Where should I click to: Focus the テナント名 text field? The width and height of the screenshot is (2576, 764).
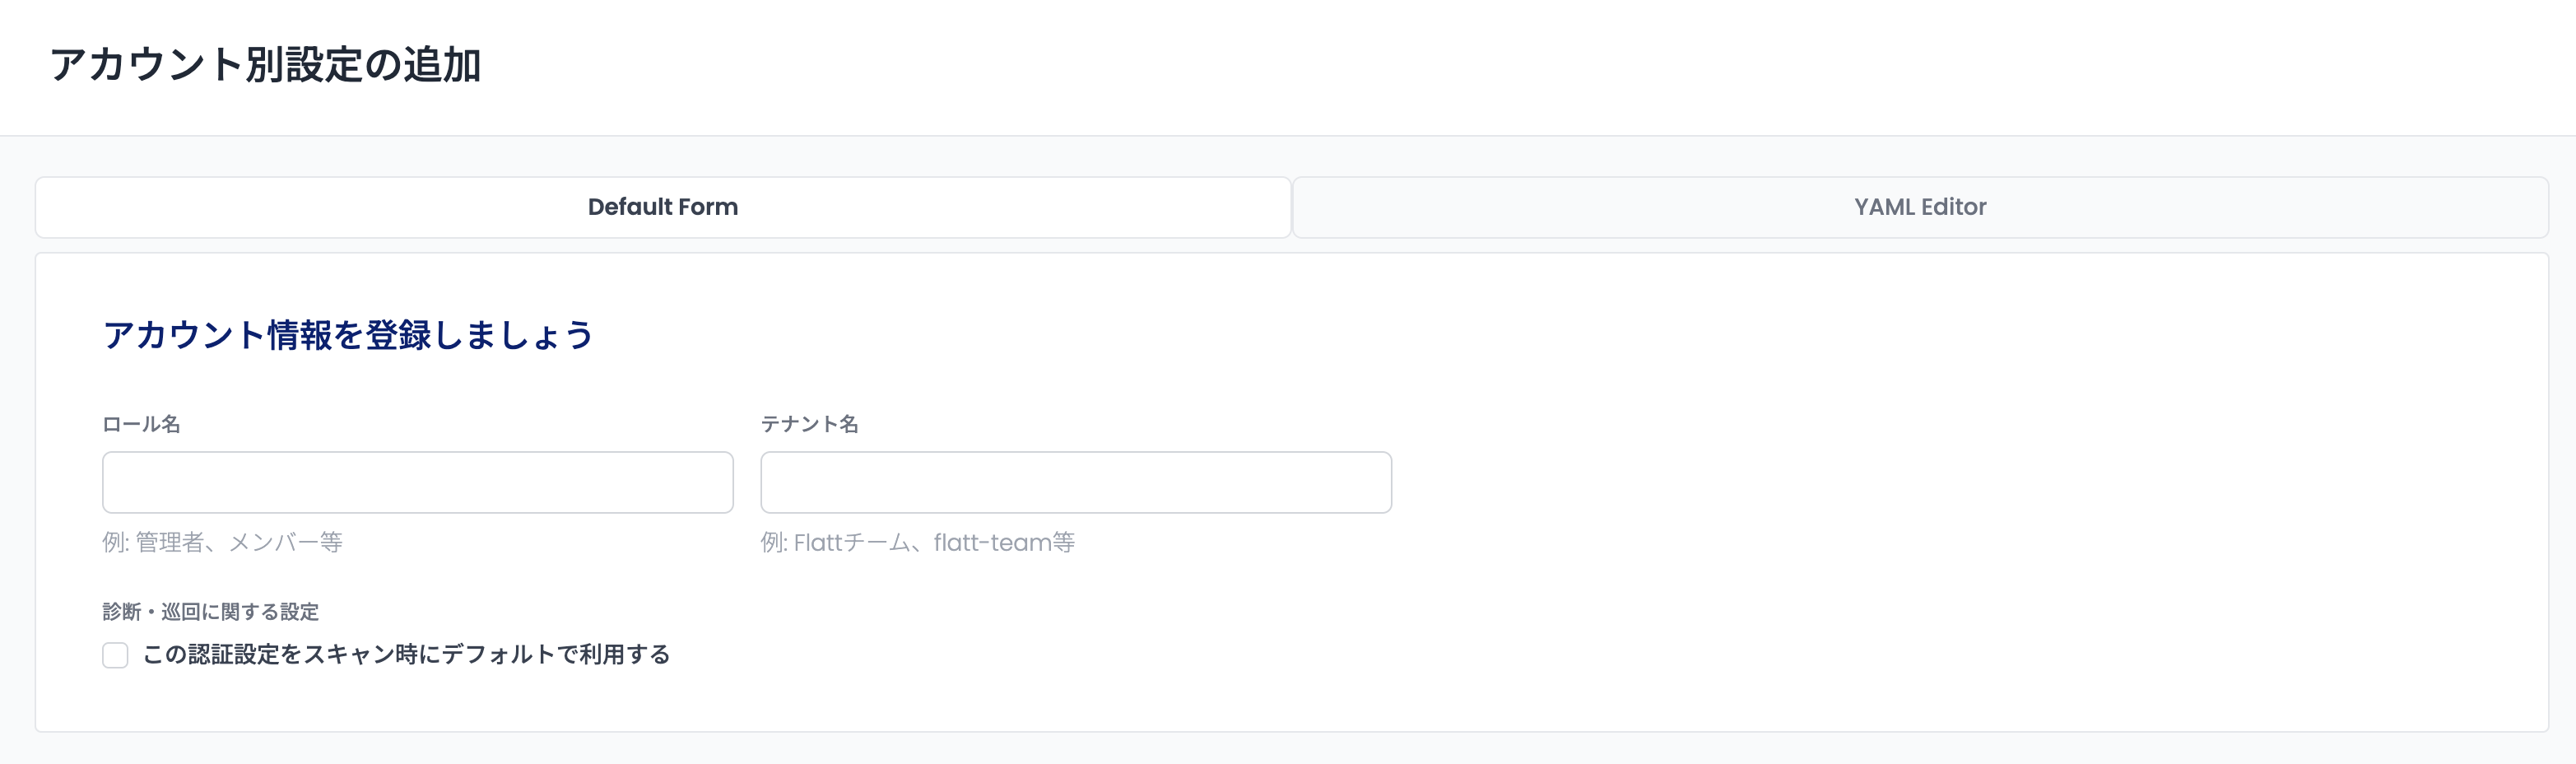1076,482
